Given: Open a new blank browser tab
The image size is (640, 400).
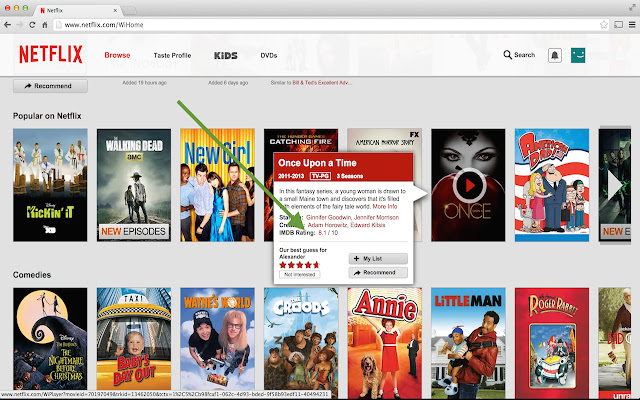Looking at the screenshot, I should point(129,10).
